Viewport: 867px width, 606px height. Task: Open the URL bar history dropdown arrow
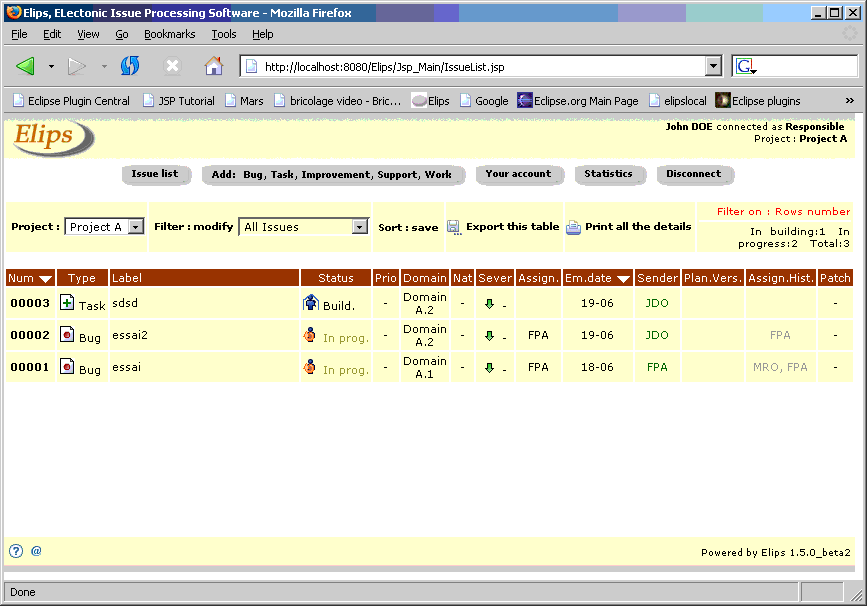click(713, 67)
